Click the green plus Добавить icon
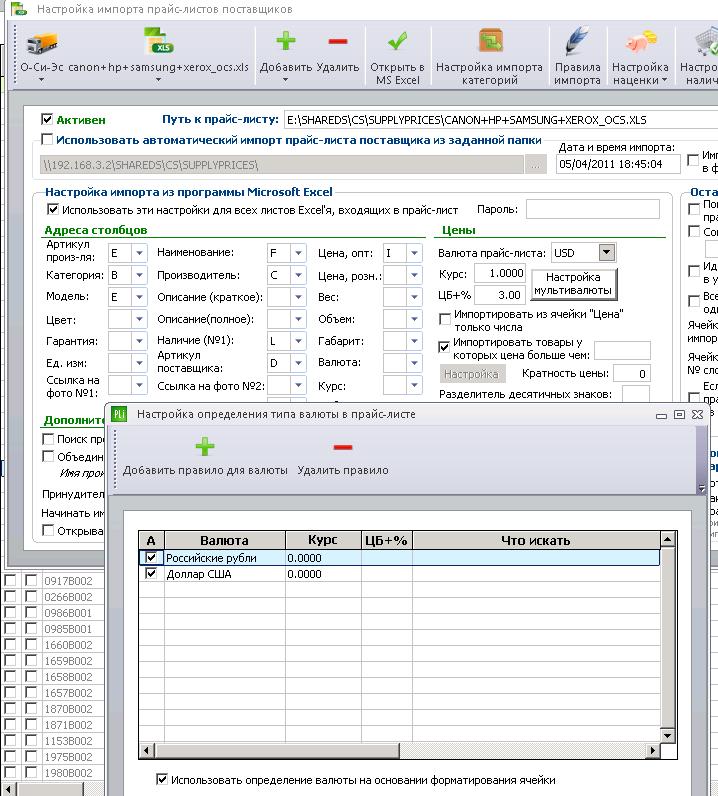This screenshot has height=796, width=718. [285, 41]
